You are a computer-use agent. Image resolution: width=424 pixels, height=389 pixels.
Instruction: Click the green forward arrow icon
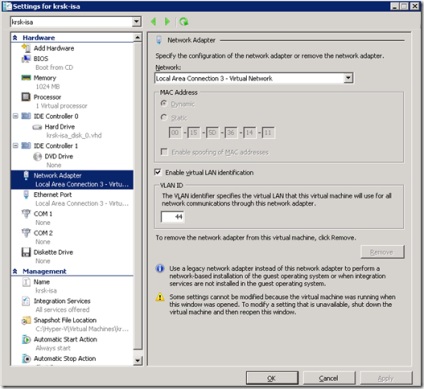click(x=167, y=22)
